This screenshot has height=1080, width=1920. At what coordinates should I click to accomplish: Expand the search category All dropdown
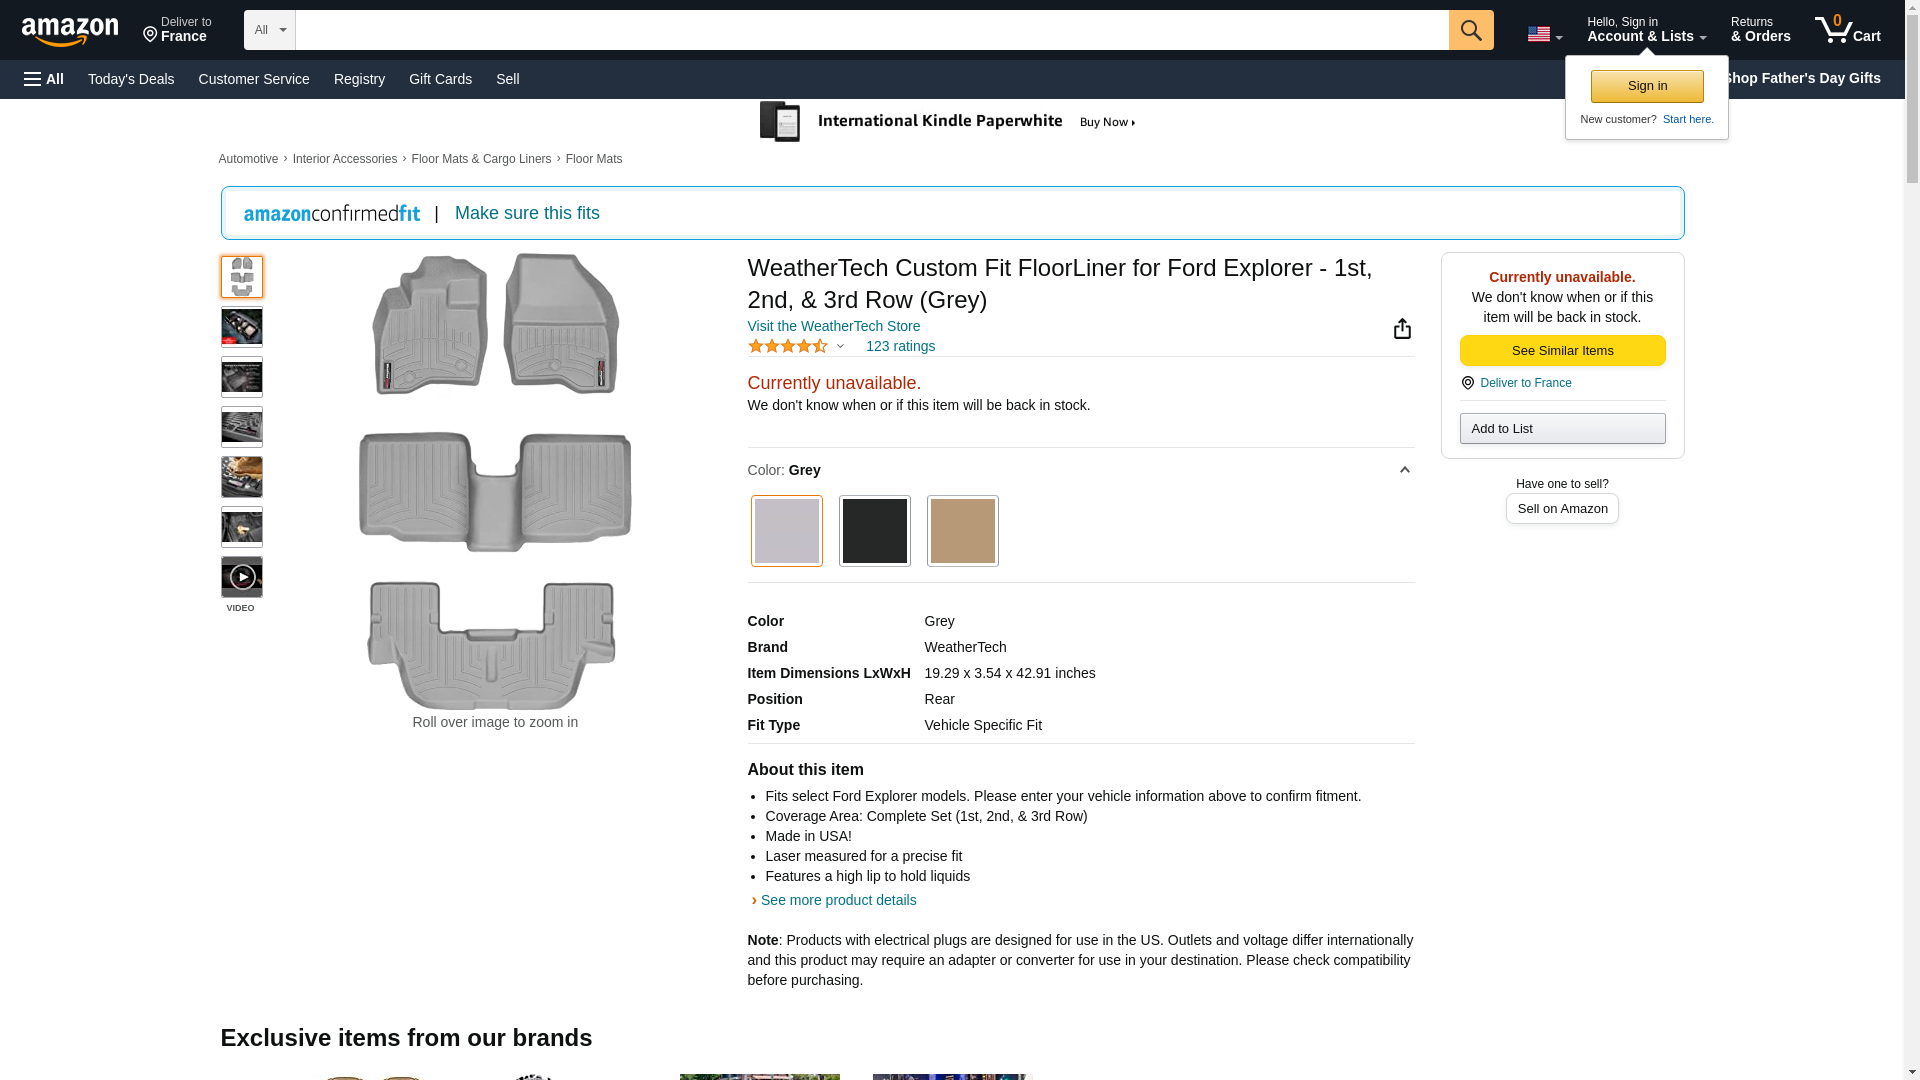click(269, 30)
